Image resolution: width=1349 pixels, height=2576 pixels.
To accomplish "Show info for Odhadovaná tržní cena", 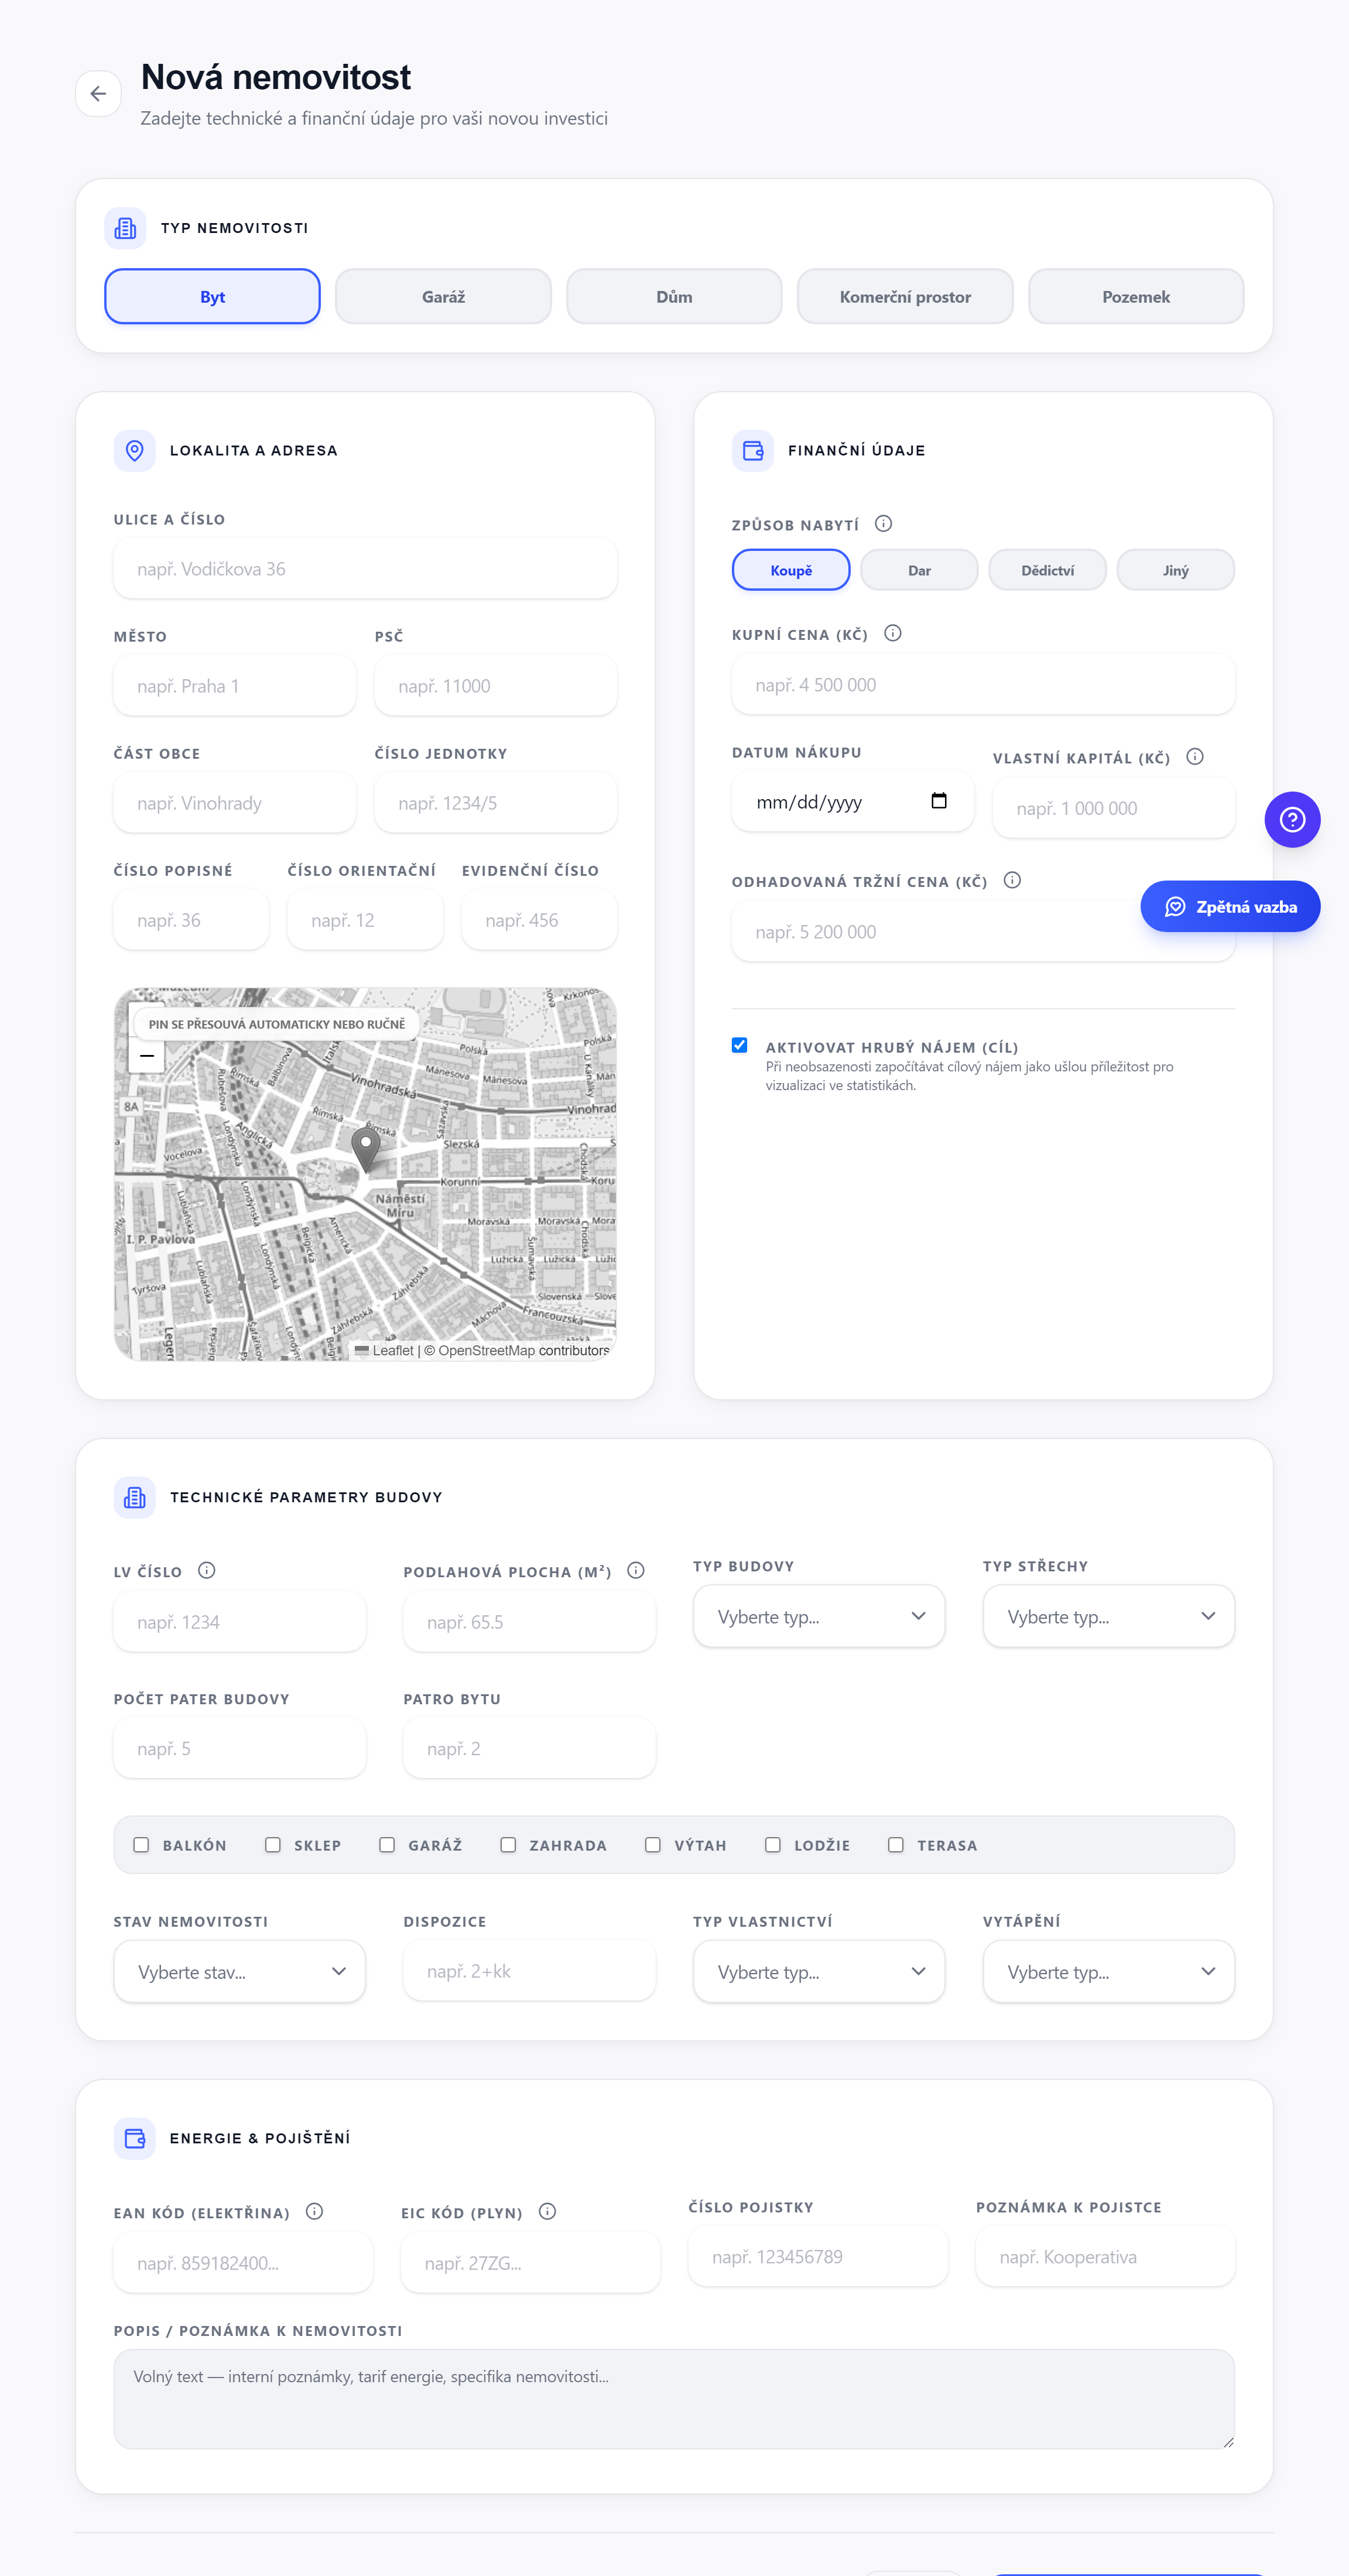I will (1012, 880).
